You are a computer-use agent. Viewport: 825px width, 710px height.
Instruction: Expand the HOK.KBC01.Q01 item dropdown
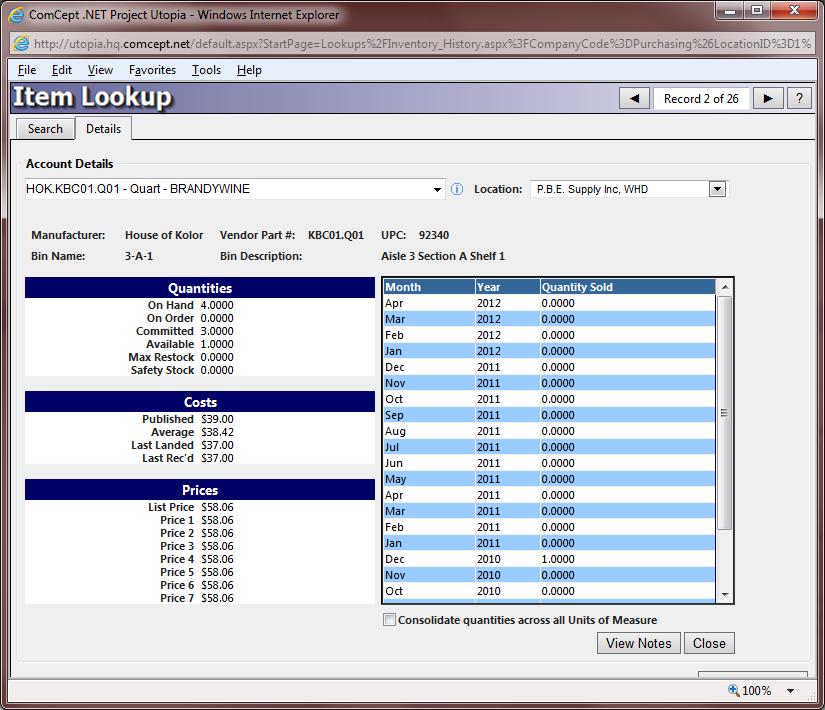(x=437, y=189)
